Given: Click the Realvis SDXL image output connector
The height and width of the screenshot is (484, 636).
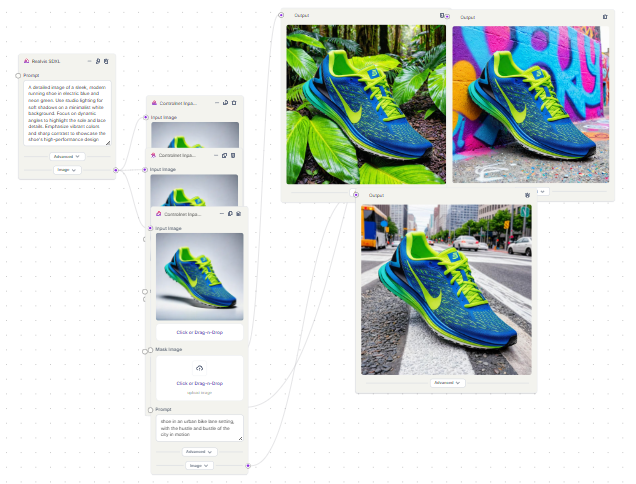Looking at the screenshot, I should [116, 170].
